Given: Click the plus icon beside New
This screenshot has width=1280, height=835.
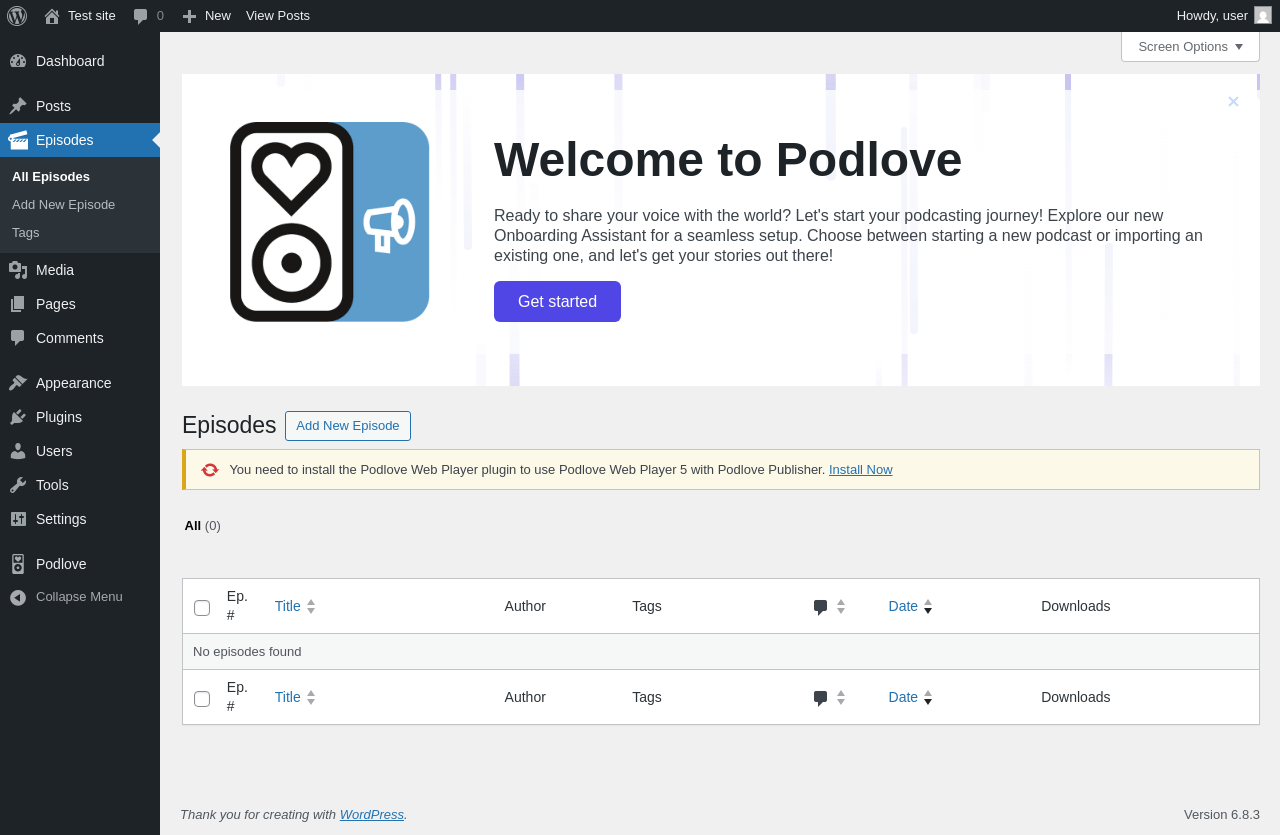Looking at the screenshot, I should [x=189, y=16].
